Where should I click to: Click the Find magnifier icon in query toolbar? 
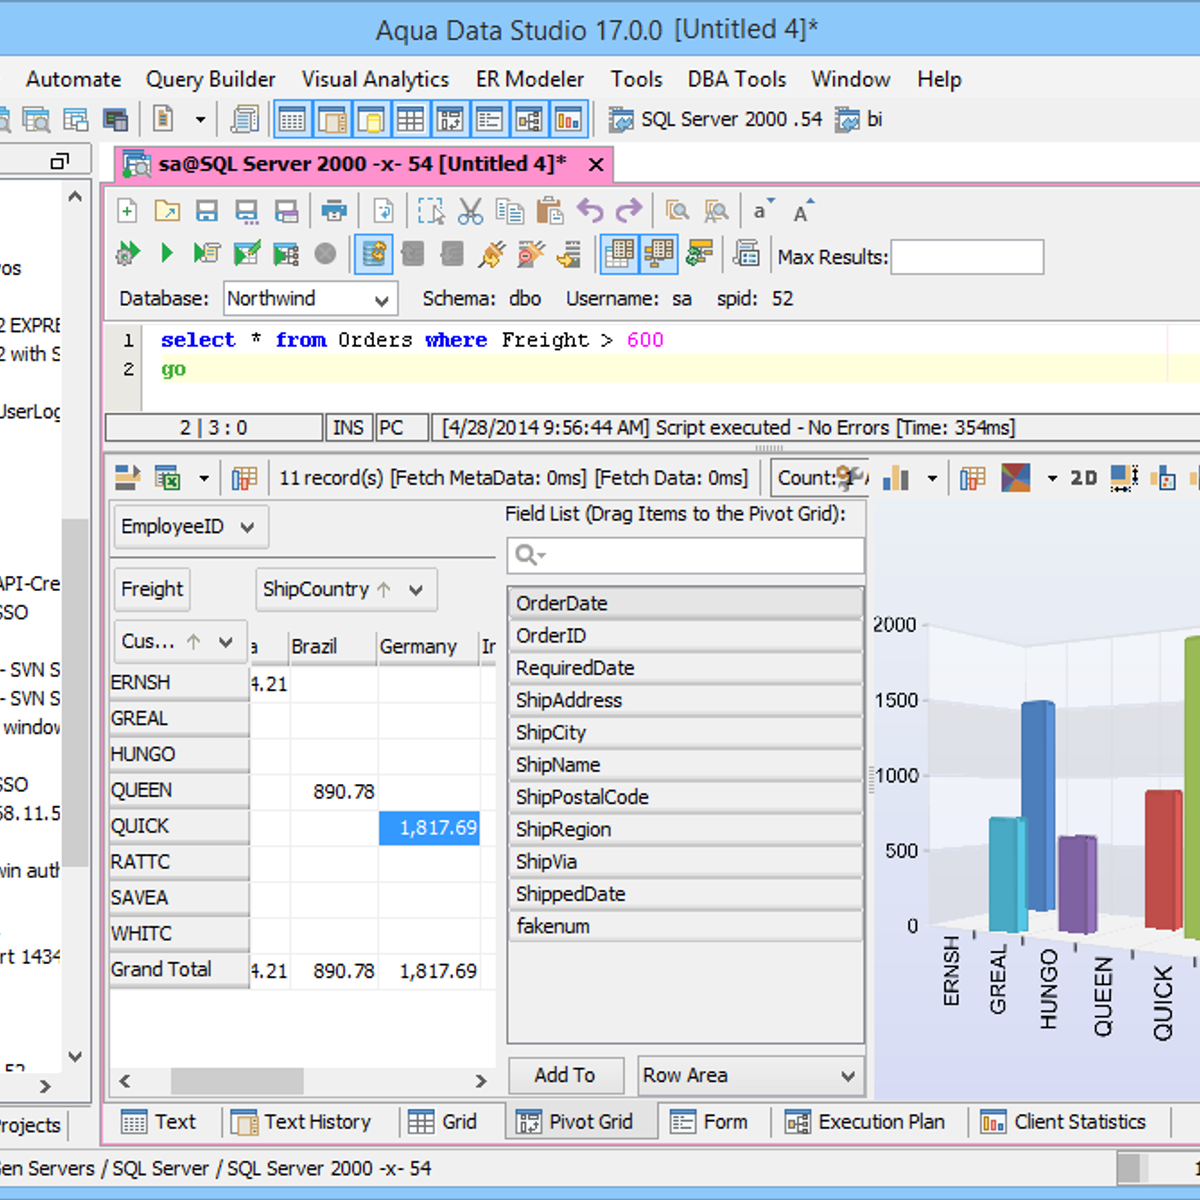[x=677, y=211]
